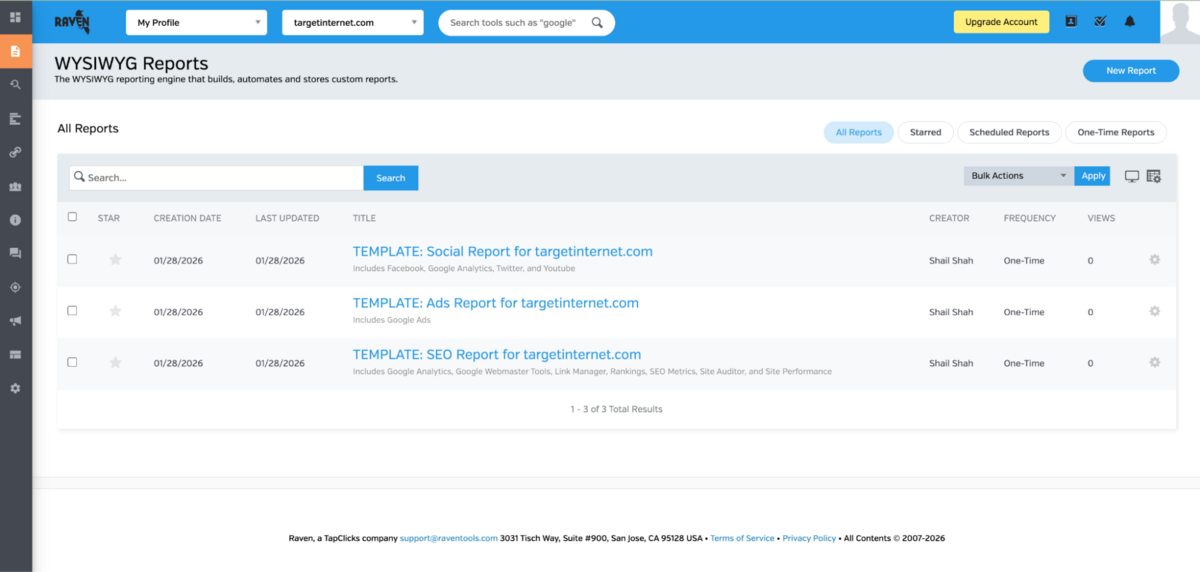Open the chat bubbles social icon in sidebar
Screen dimensions: 1200x572
click(15, 254)
